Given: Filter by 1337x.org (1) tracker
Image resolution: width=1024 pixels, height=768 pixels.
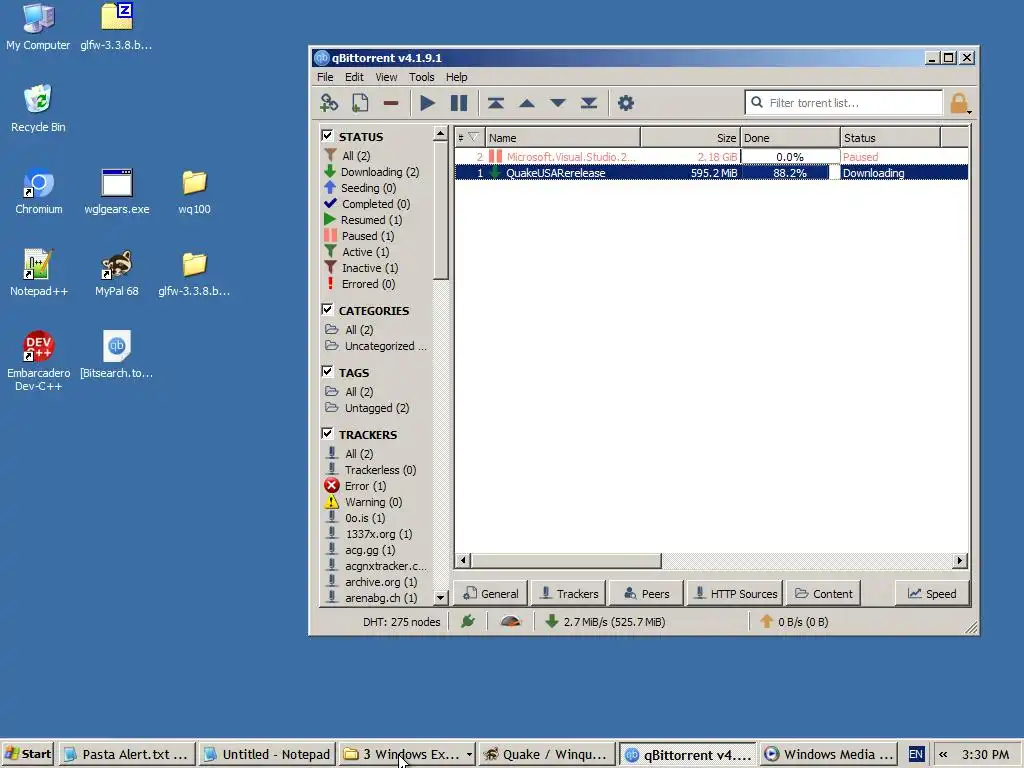Looking at the screenshot, I should pyautogui.click(x=369, y=534).
